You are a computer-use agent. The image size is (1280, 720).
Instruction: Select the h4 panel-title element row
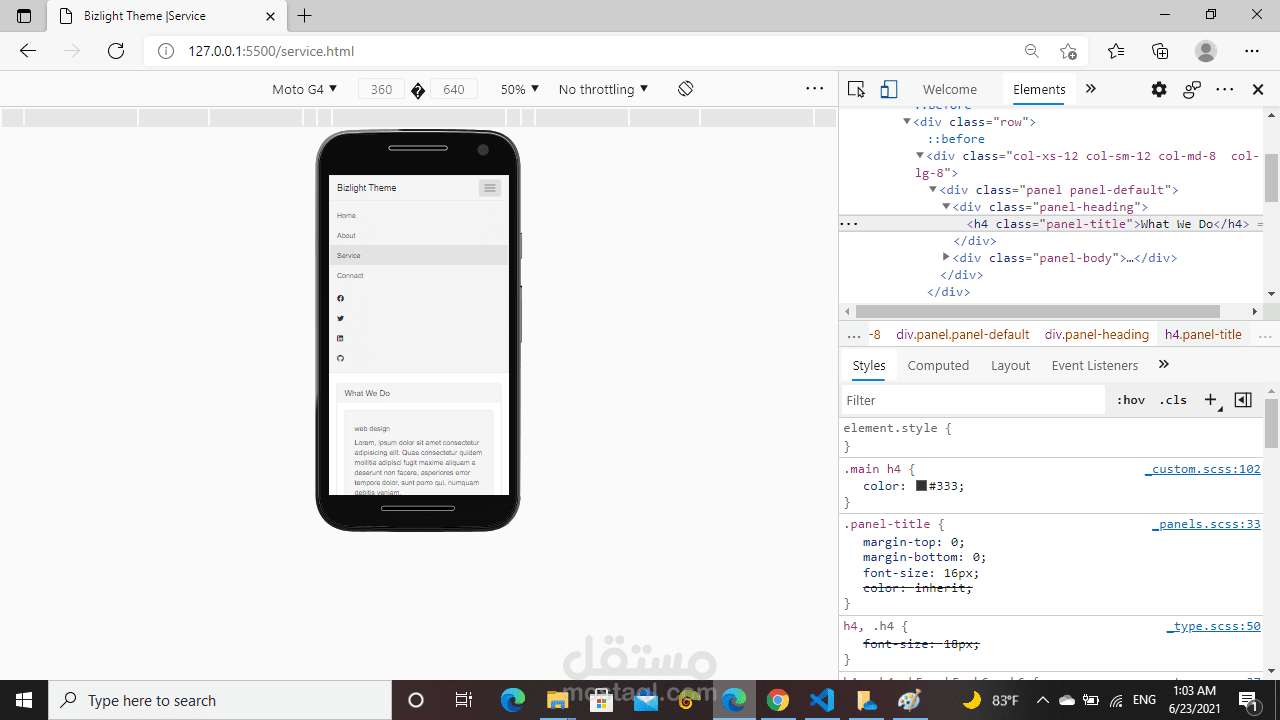(x=1050, y=224)
